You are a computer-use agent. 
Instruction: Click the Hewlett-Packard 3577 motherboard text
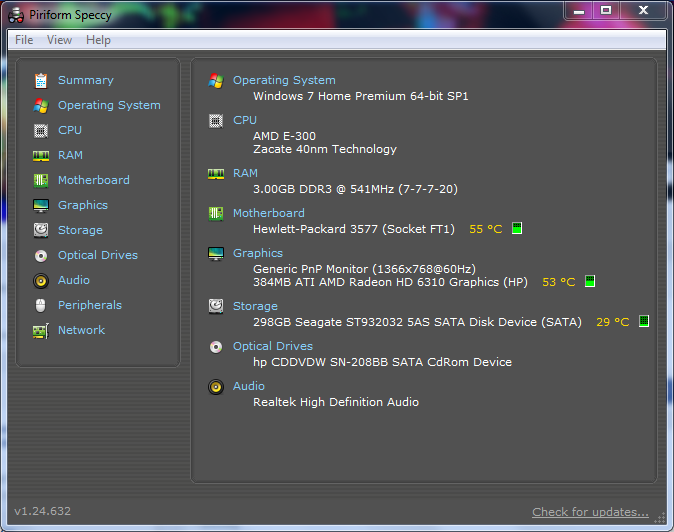pyautogui.click(x=354, y=229)
